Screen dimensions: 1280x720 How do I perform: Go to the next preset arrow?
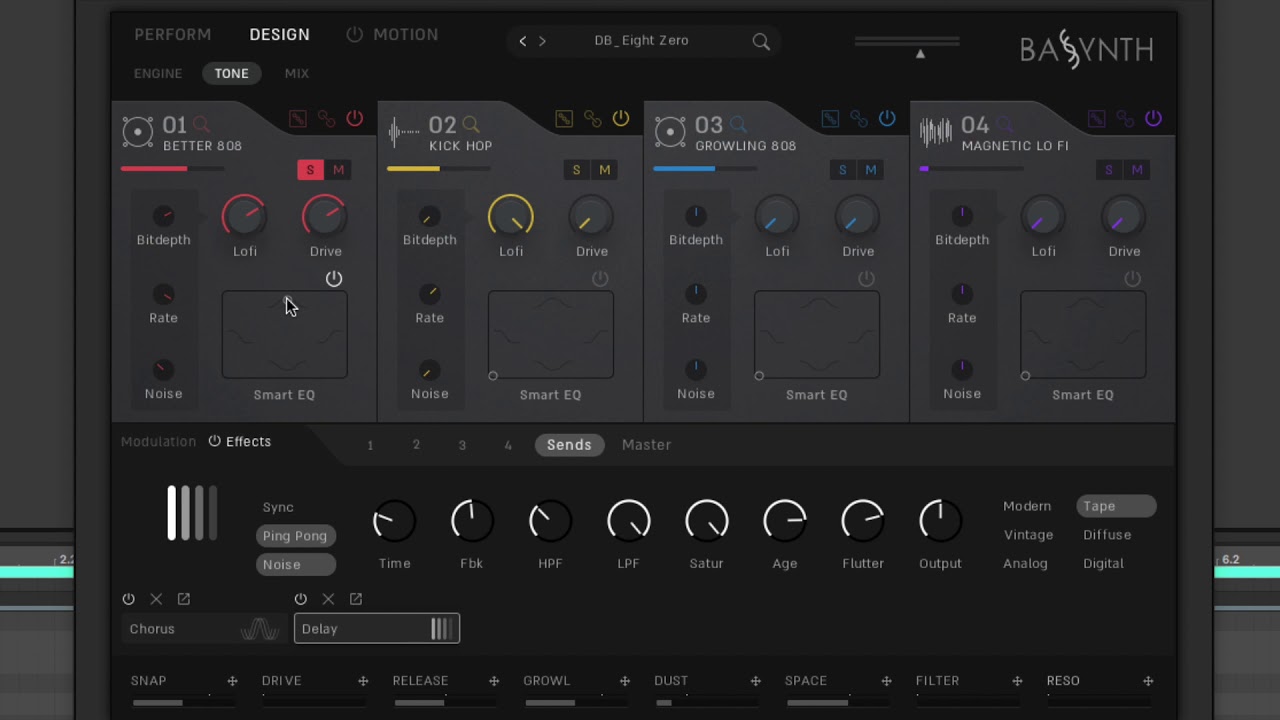coord(542,41)
